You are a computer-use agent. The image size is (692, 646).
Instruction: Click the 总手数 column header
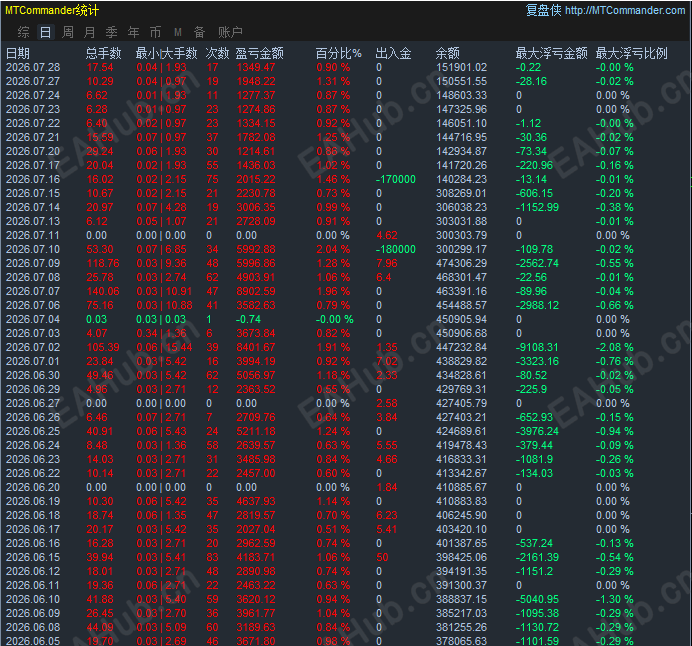click(103, 53)
